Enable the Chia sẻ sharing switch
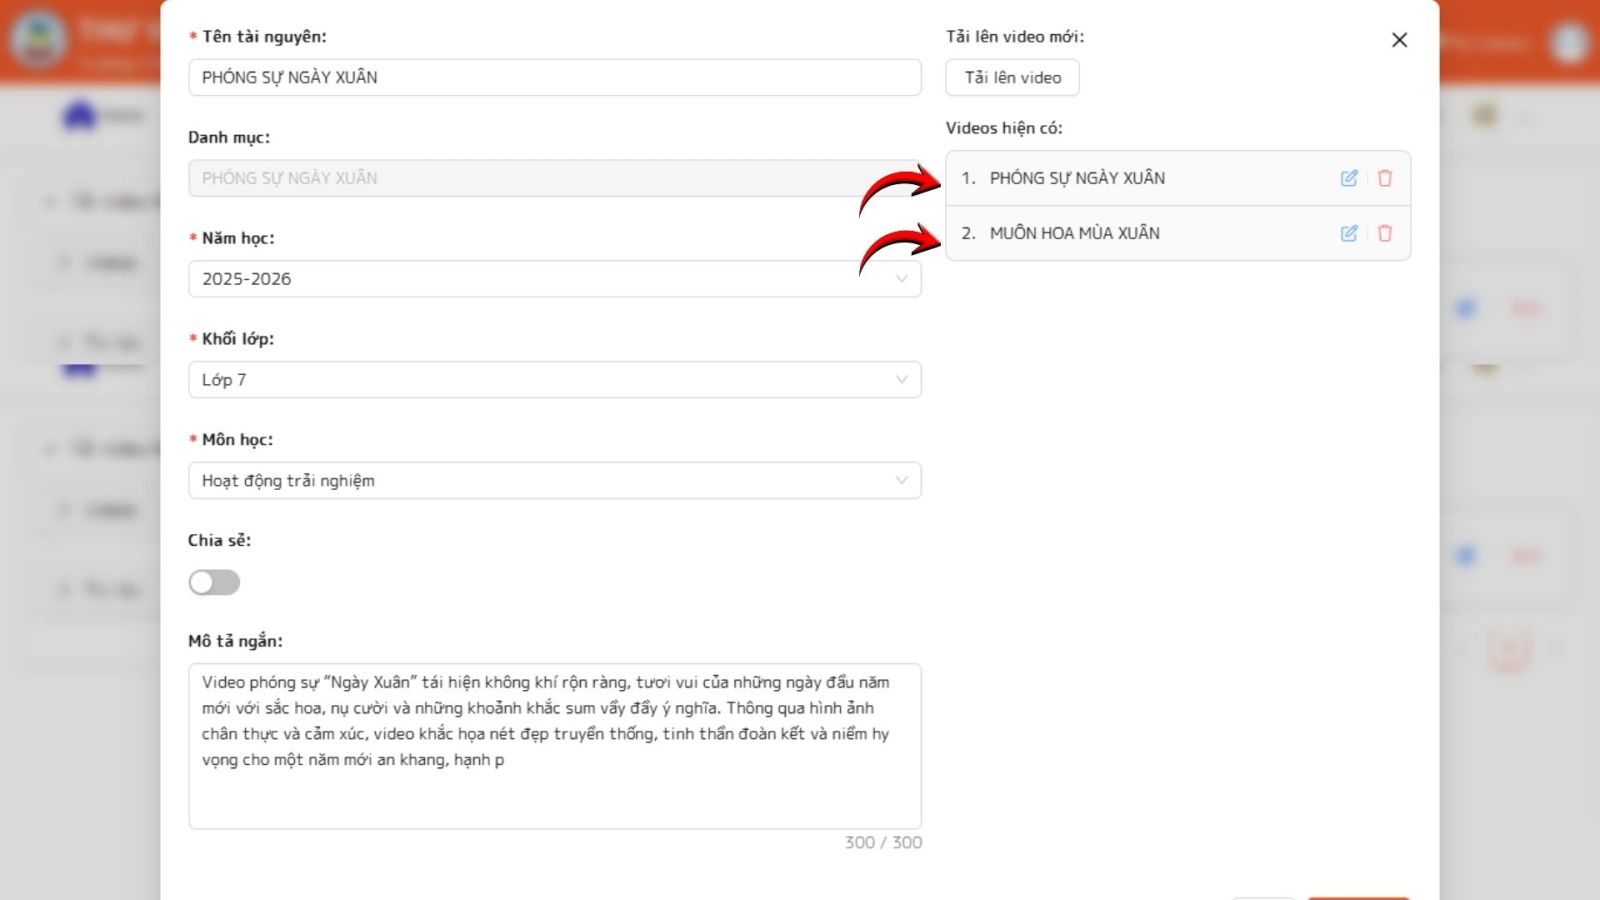 [x=214, y=582]
